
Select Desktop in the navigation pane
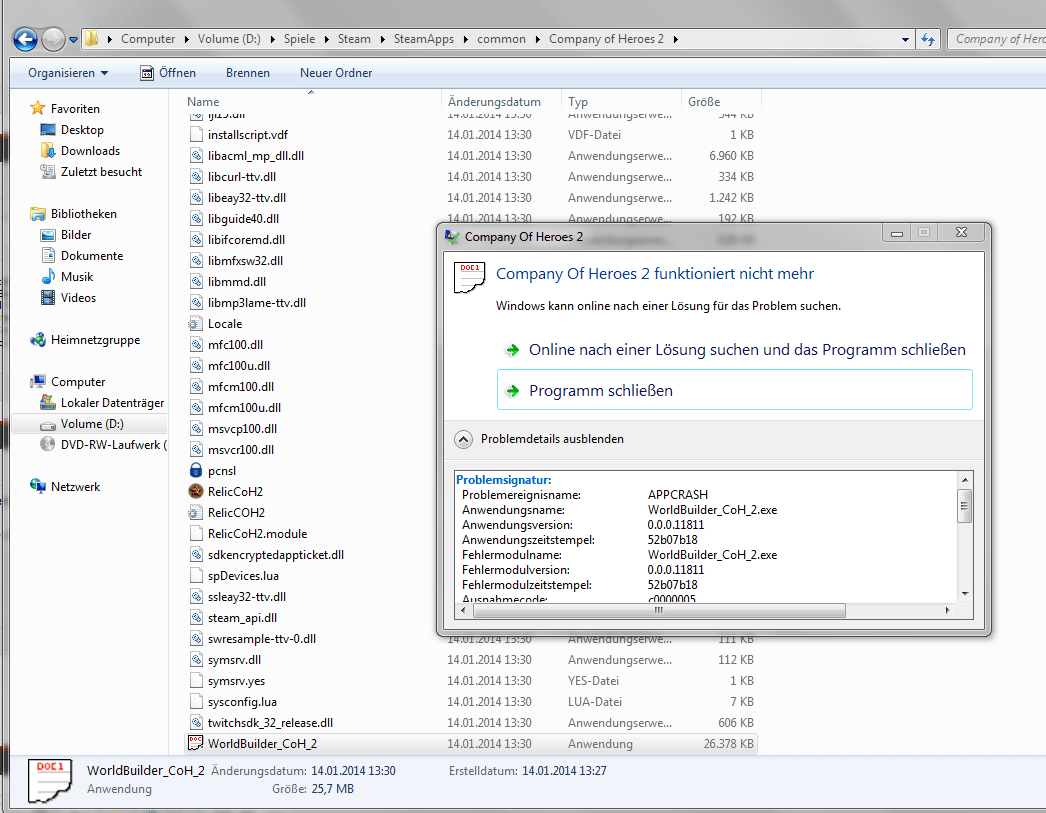(82, 129)
